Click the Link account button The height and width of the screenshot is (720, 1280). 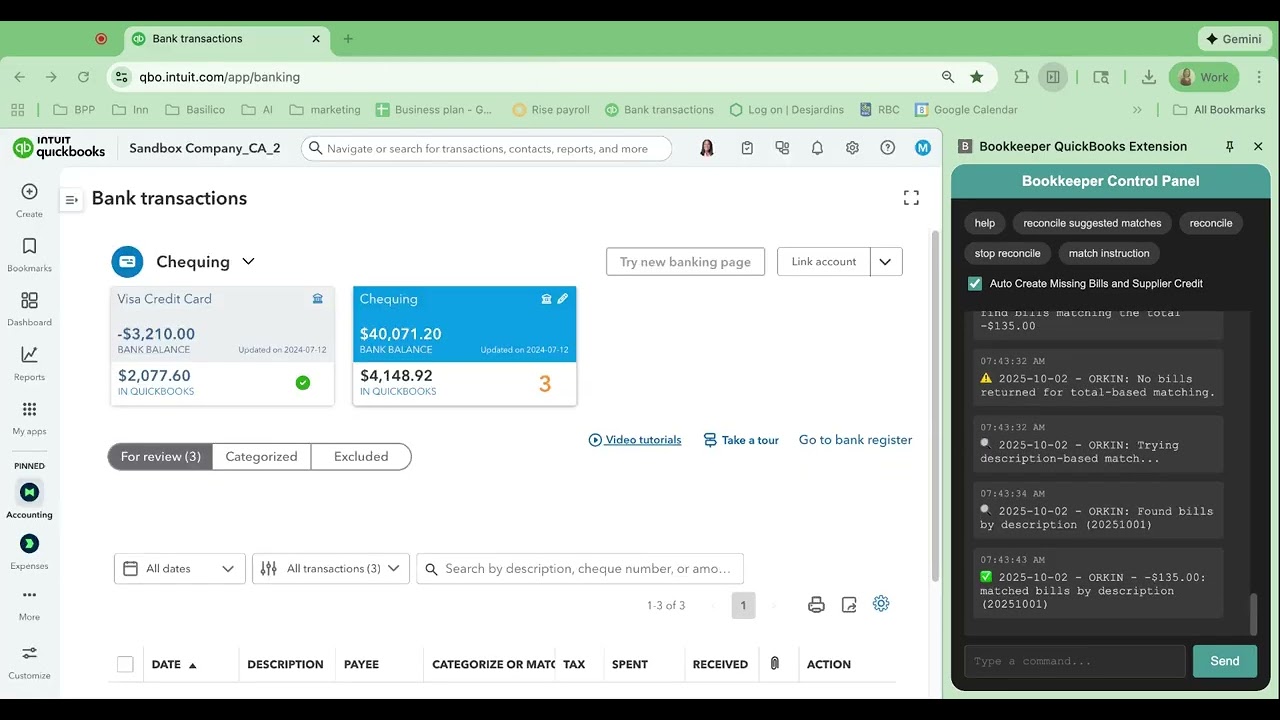pos(824,262)
